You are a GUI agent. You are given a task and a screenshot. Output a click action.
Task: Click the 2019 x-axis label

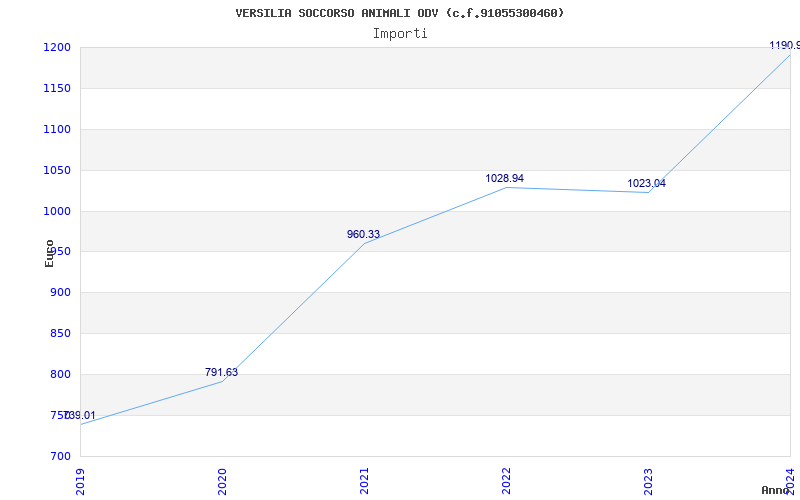[80, 481]
